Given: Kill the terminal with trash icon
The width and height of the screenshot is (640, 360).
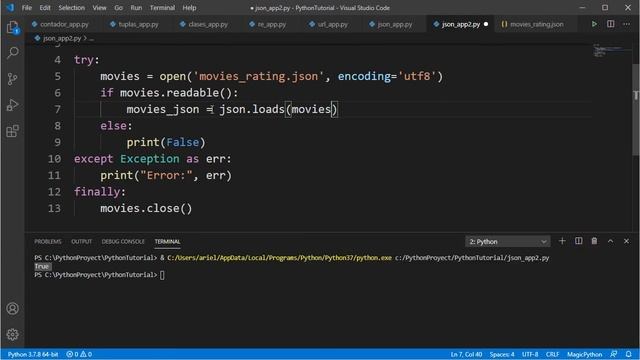Looking at the screenshot, I should (594, 241).
